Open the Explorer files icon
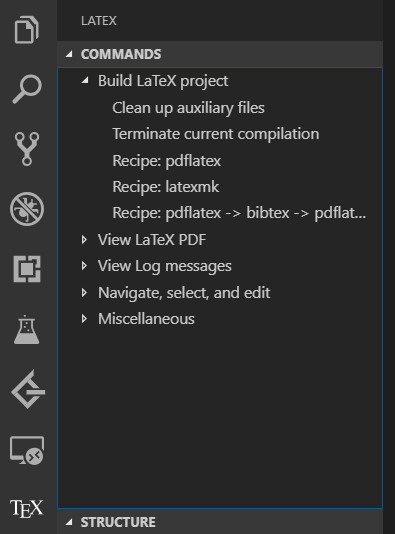 (27, 30)
